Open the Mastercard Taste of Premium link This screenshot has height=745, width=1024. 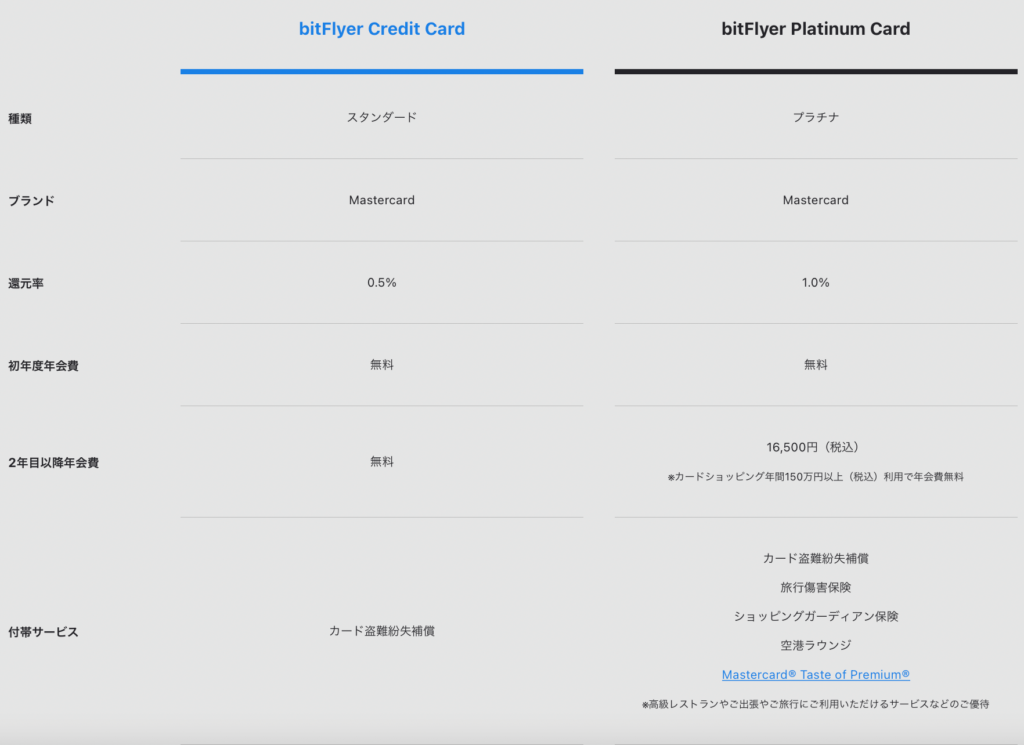(816, 674)
